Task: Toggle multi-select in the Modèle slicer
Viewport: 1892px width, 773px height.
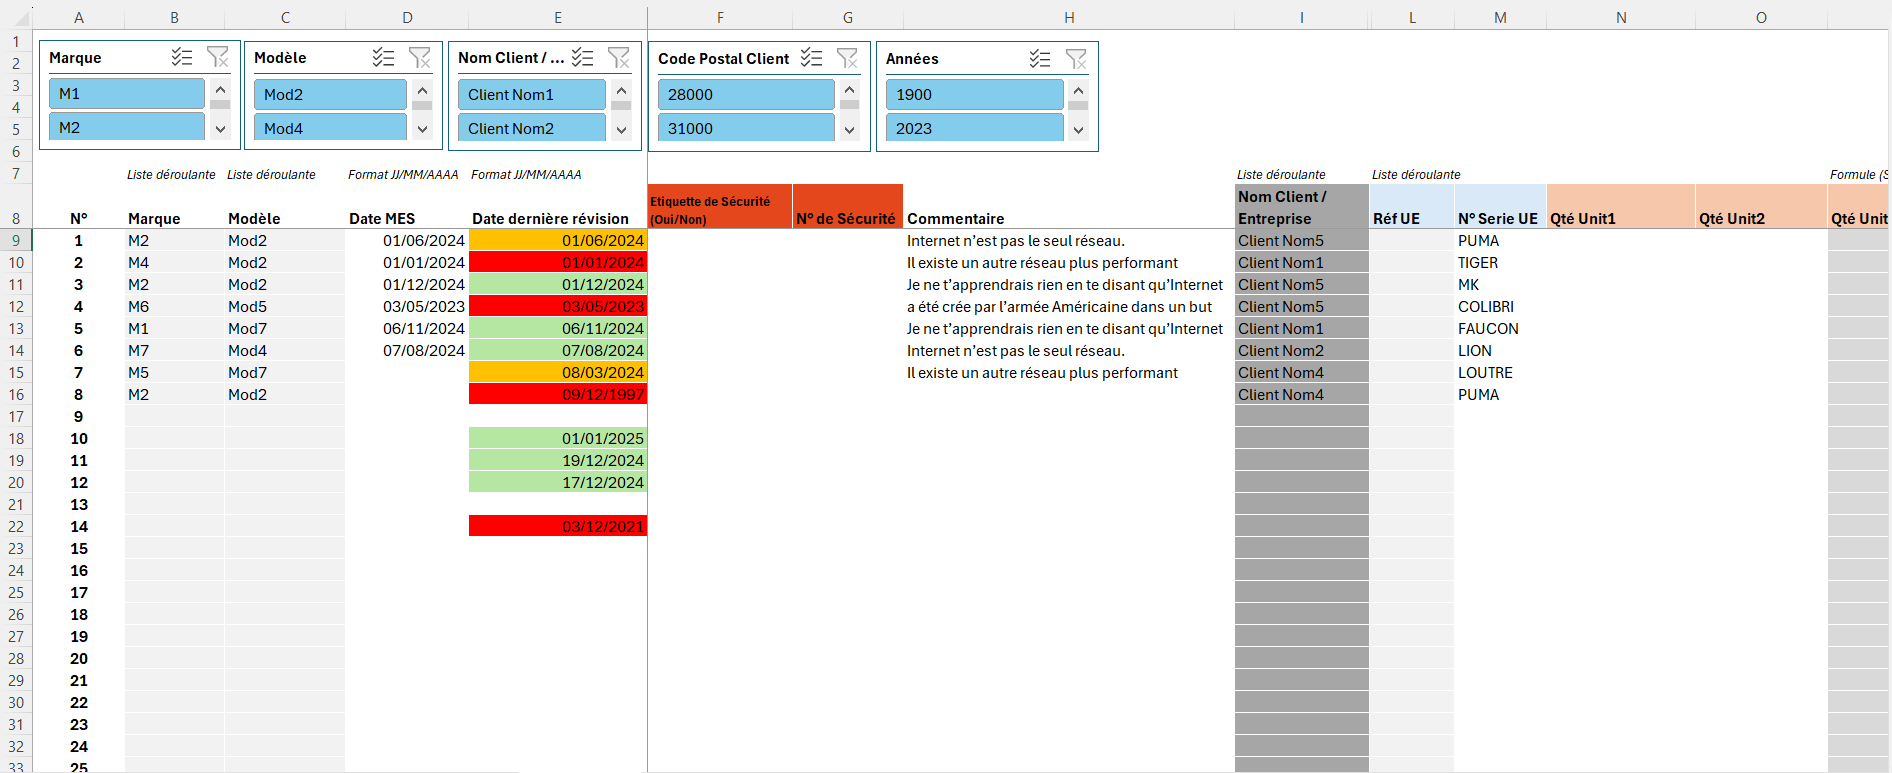Action: coord(383,57)
